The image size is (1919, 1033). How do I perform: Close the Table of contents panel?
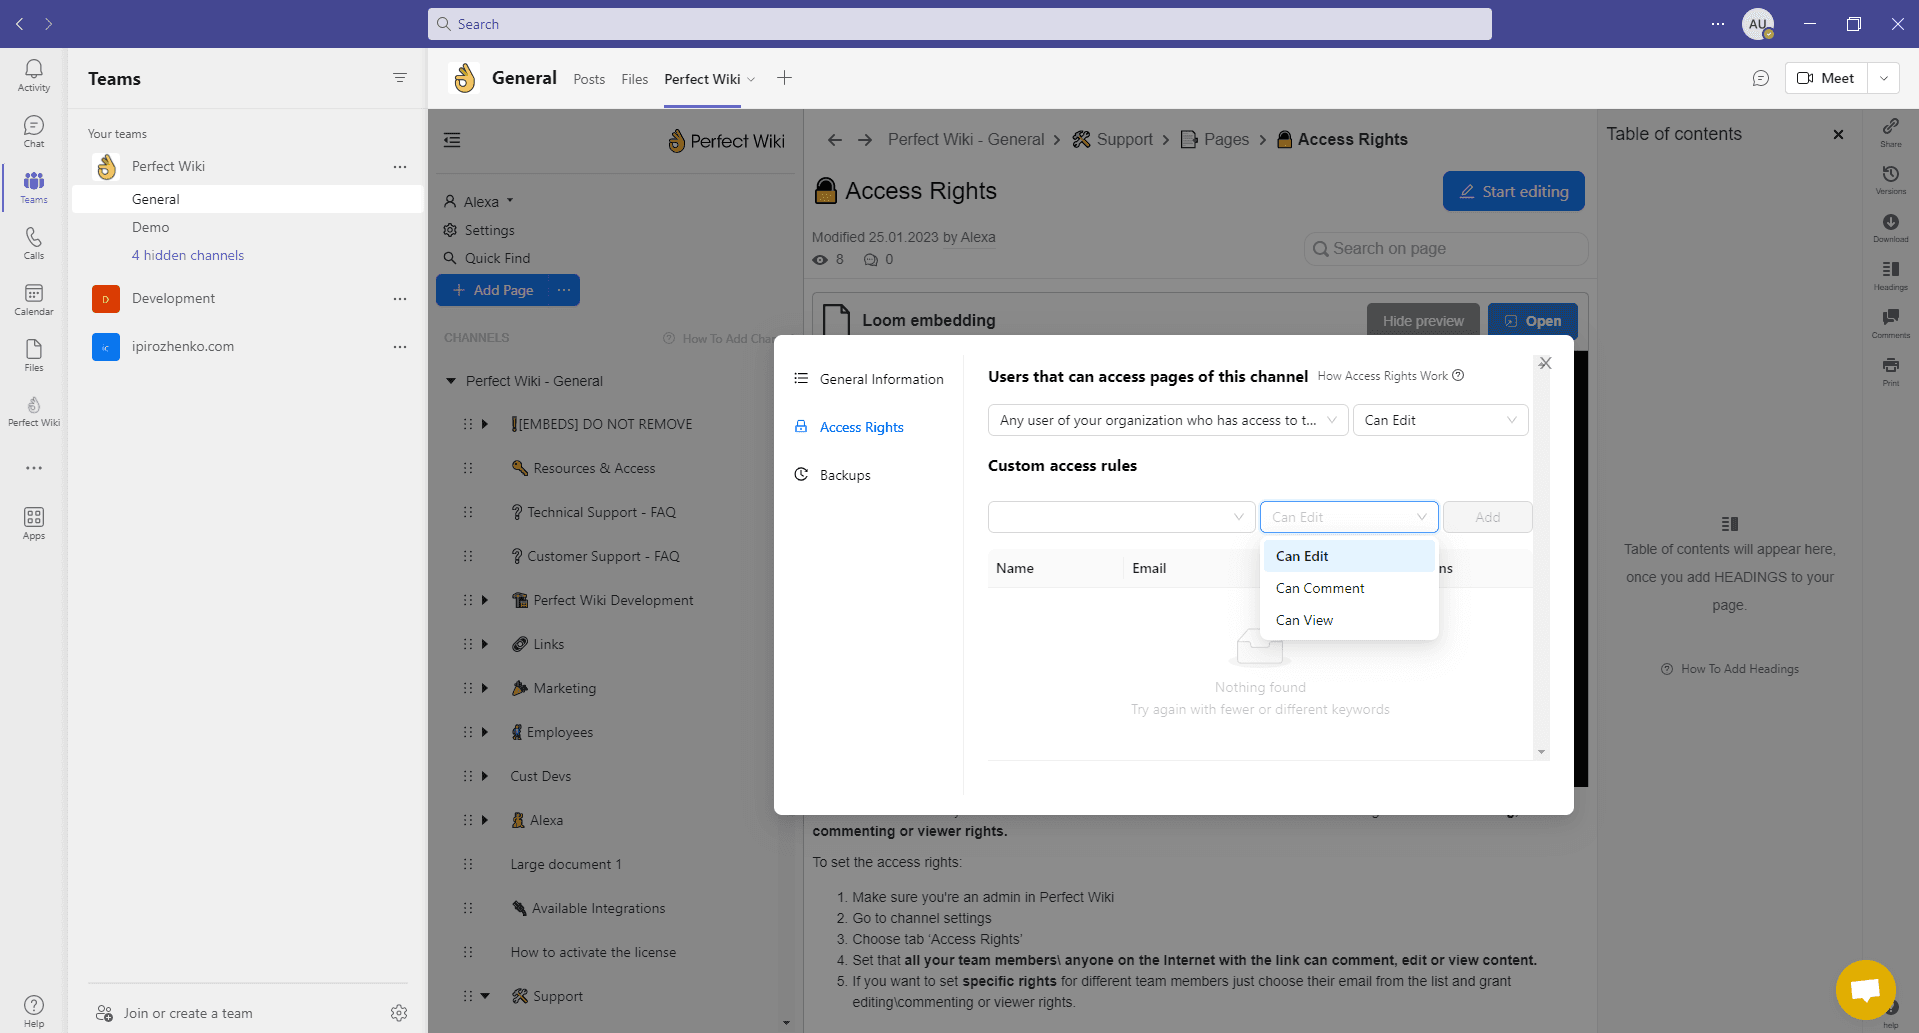point(1838,134)
